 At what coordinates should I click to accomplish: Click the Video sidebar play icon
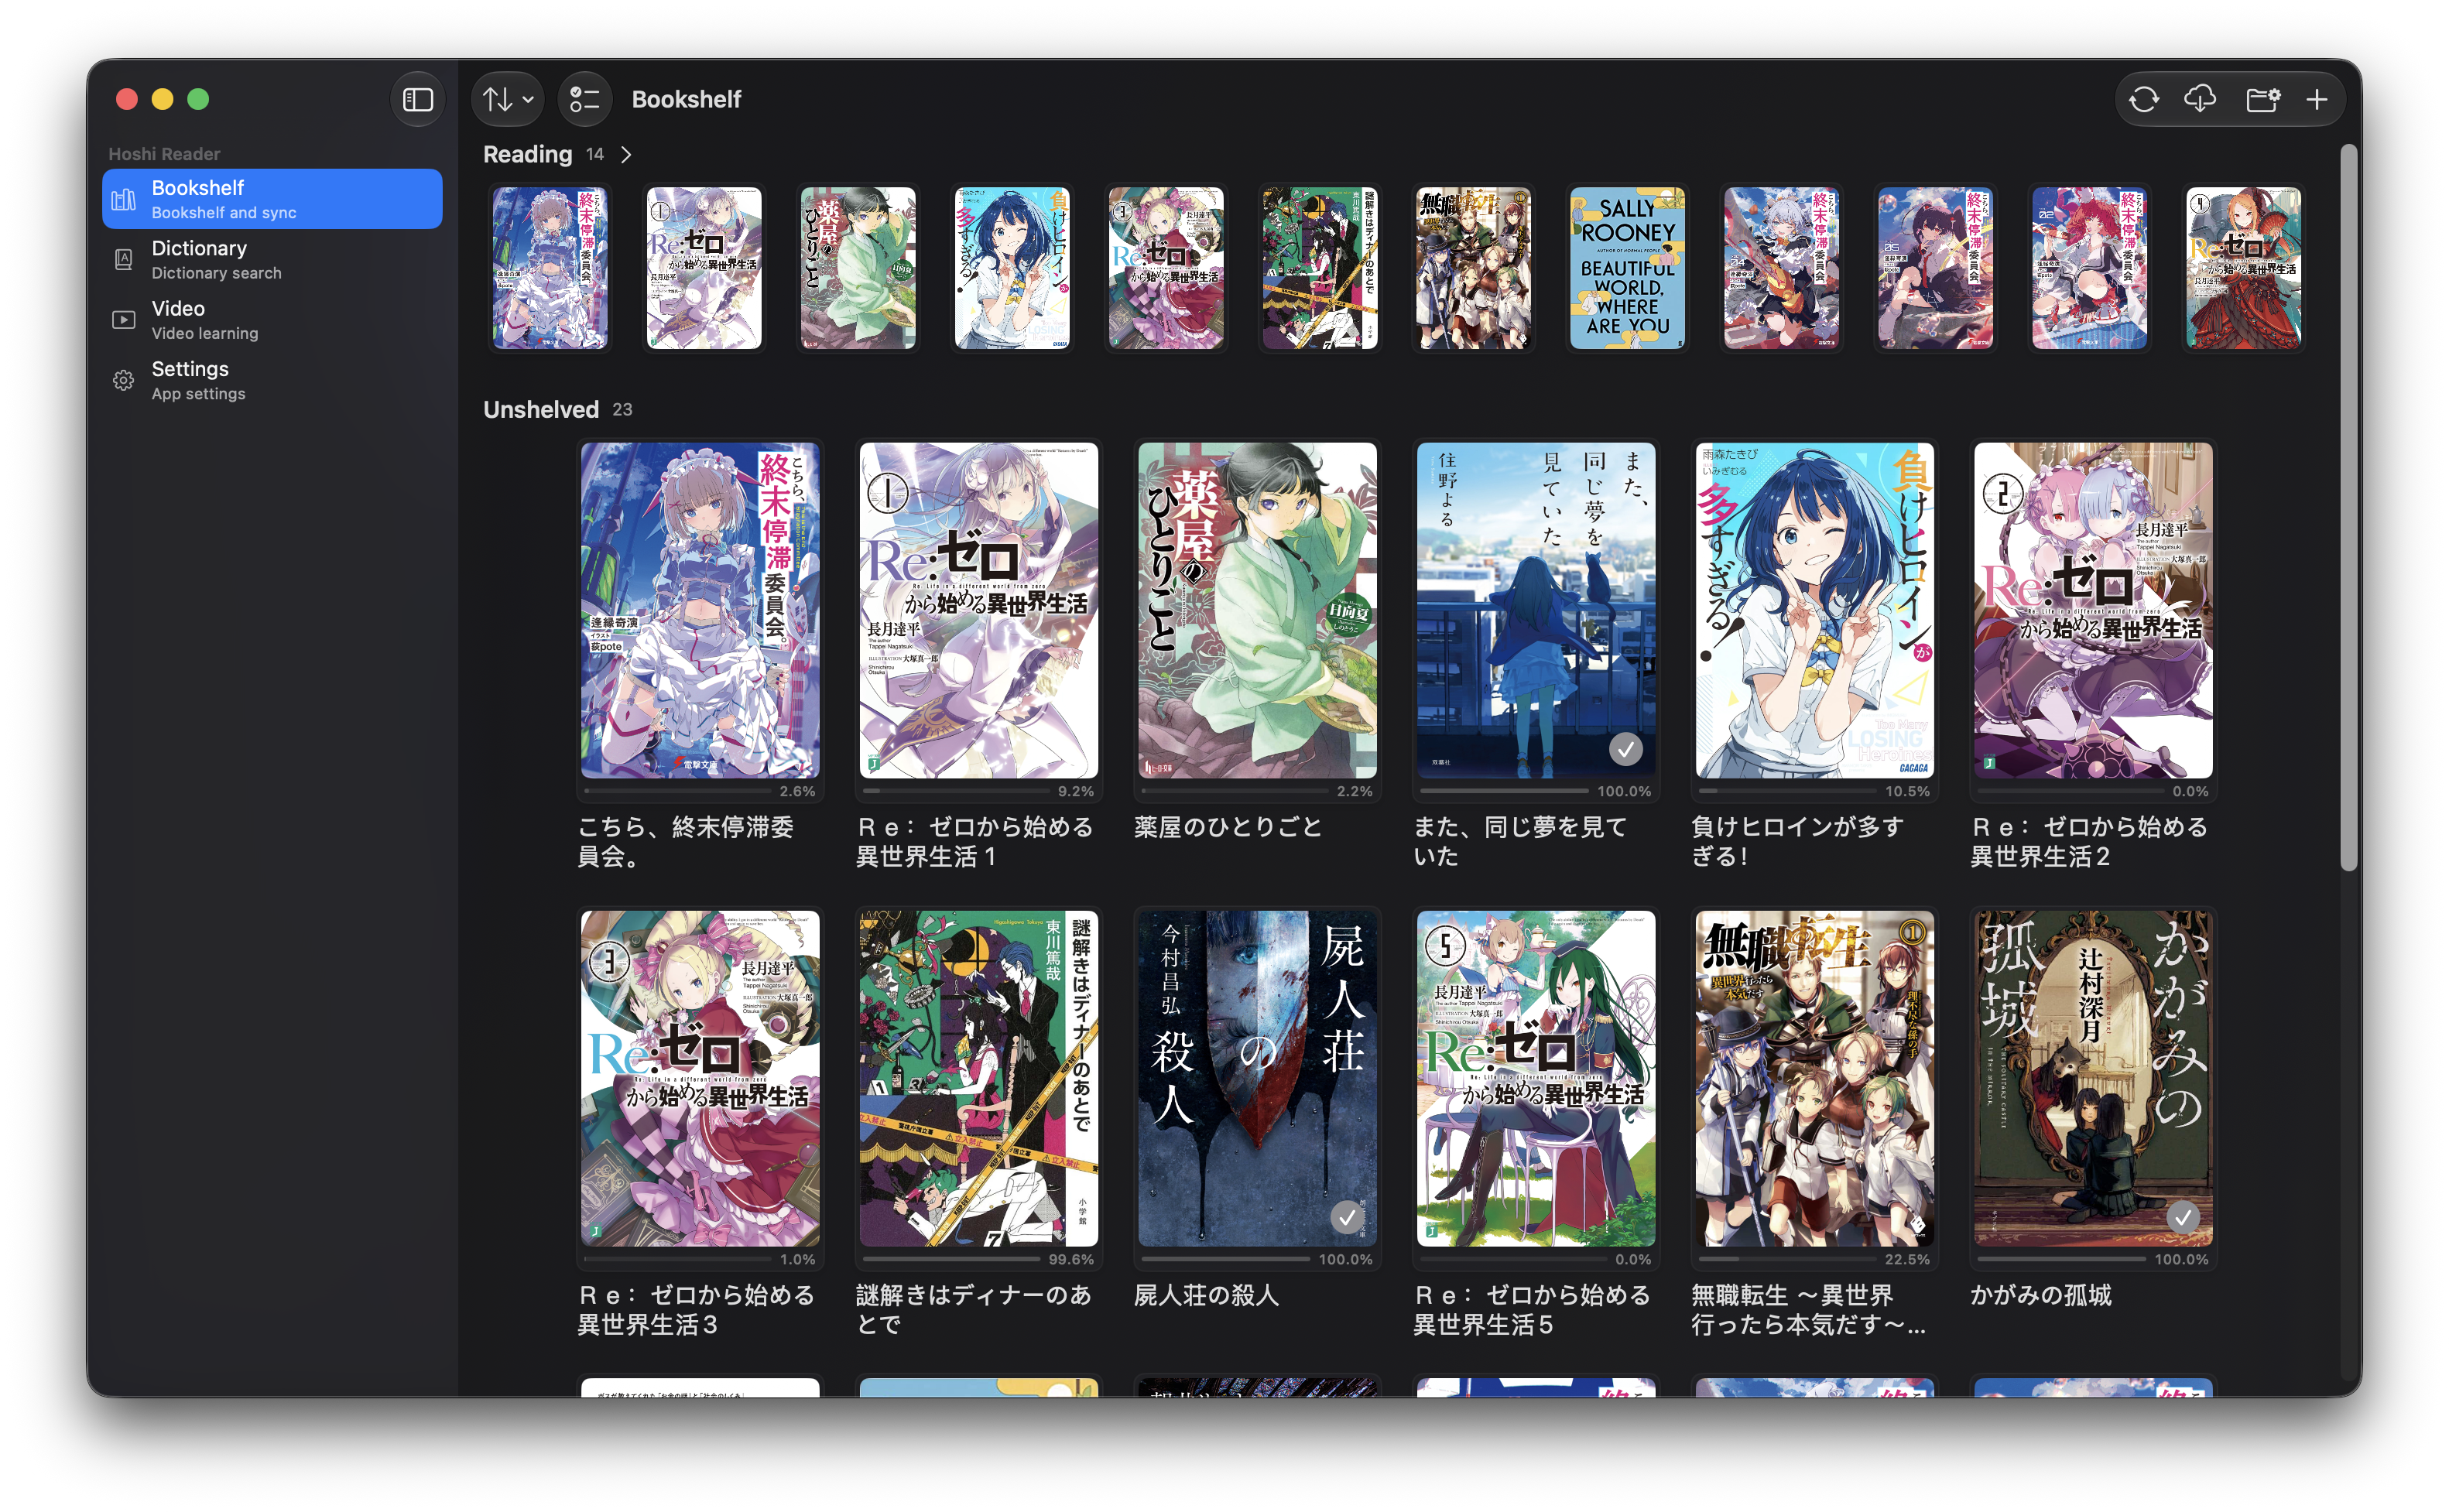tap(123, 320)
